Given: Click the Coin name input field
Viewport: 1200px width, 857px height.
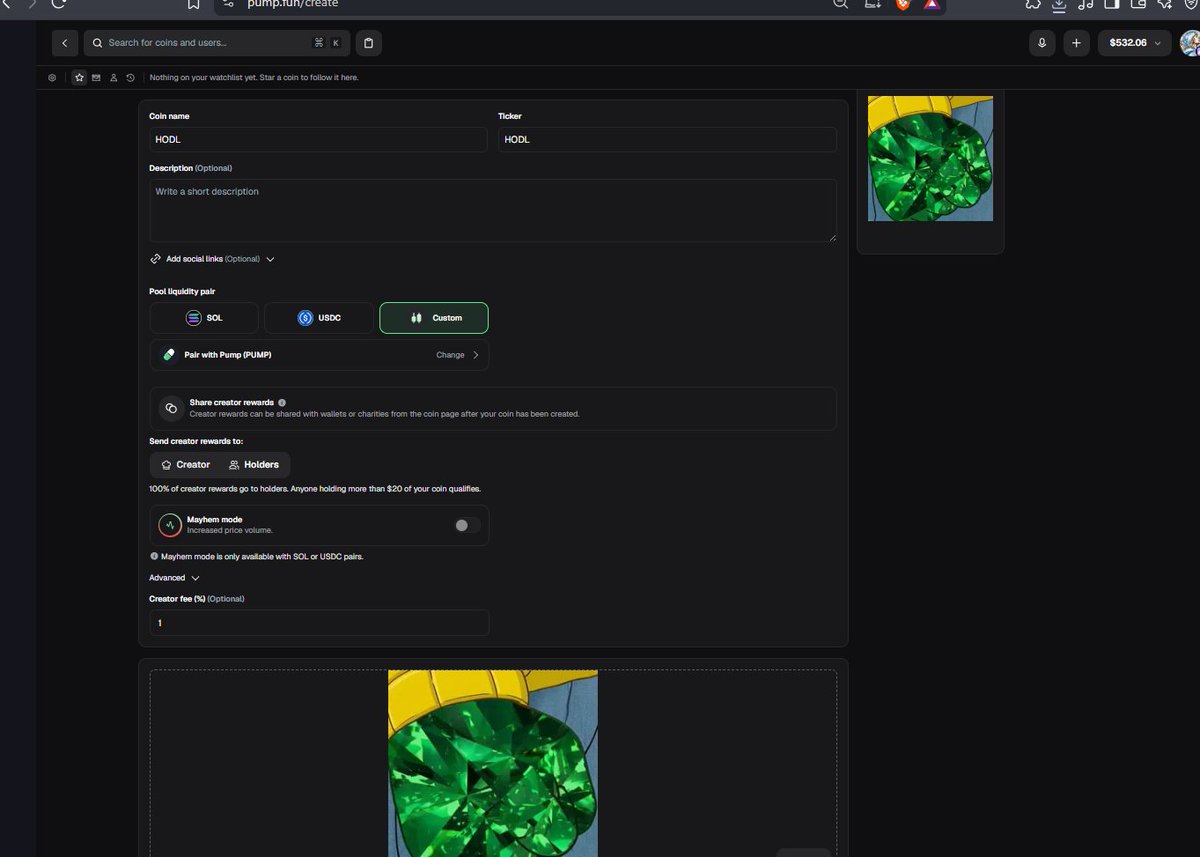Looking at the screenshot, I should (x=319, y=140).
